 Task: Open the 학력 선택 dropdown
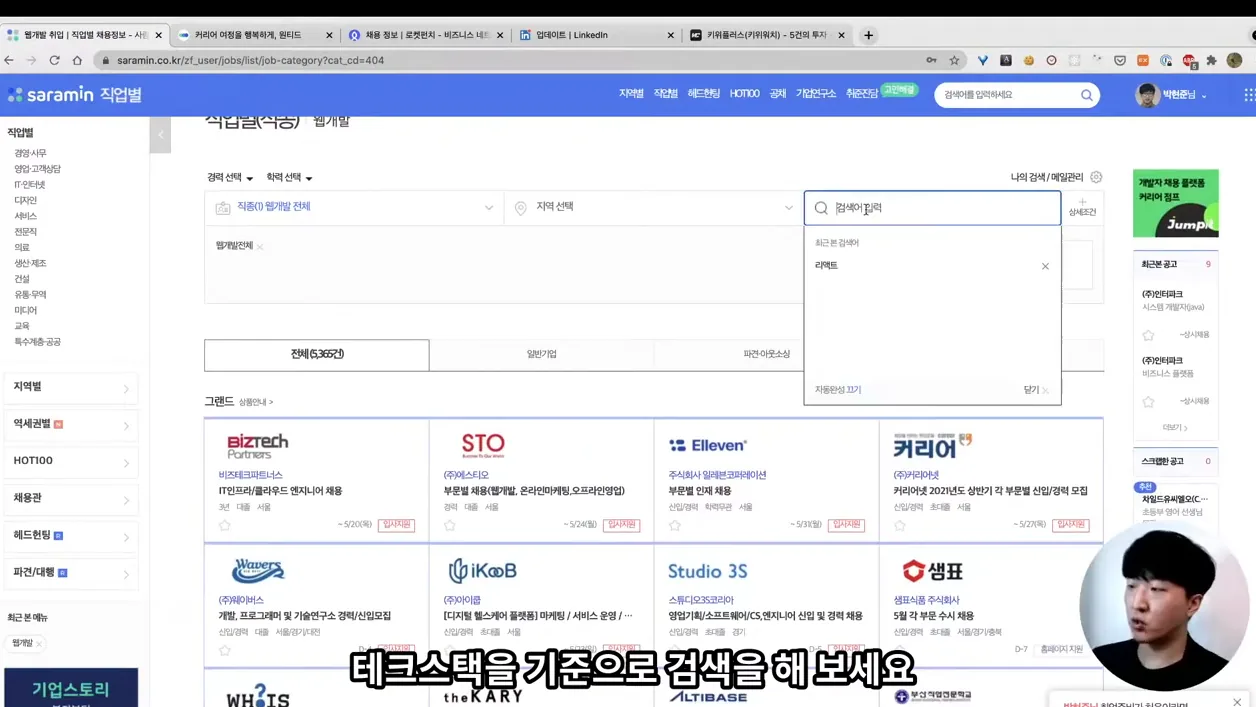[289, 177]
